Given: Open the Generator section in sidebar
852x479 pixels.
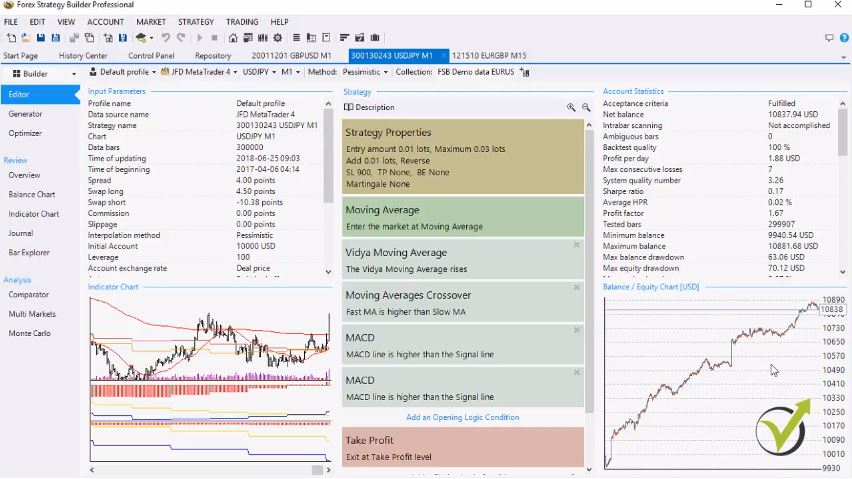Looking at the screenshot, I should 25,114.
